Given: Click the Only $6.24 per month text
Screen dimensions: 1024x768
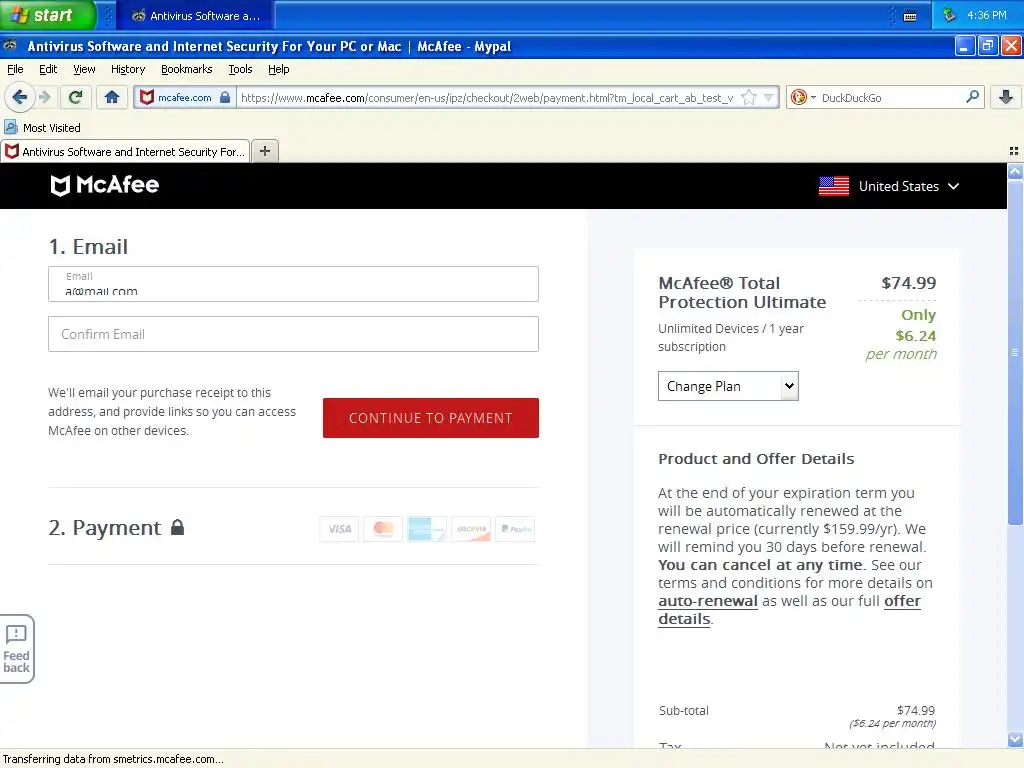Looking at the screenshot, I should (x=901, y=334).
